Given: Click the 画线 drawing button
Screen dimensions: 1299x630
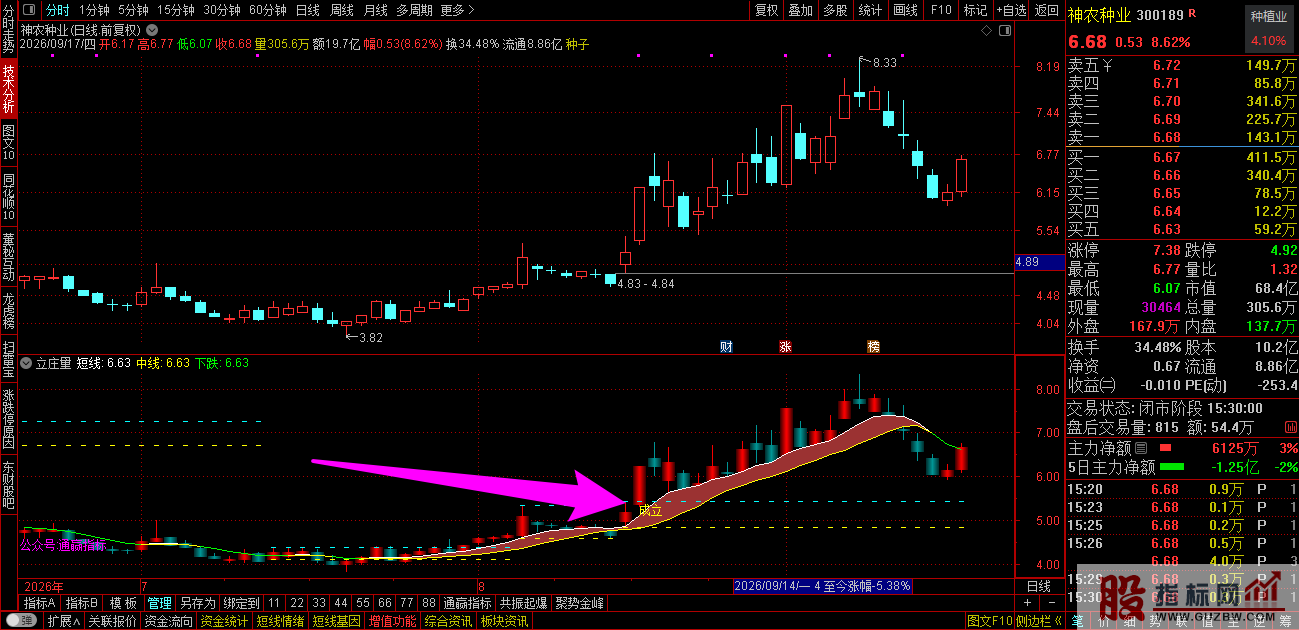Looking at the screenshot, I should (x=905, y=10).
